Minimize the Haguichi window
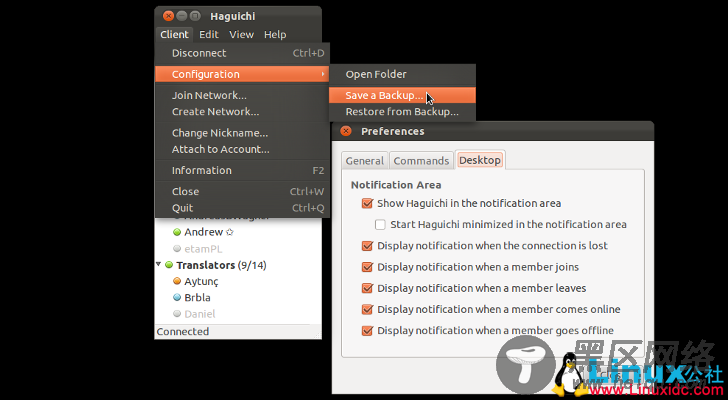This screenshot has height=400, width=728. pos(182,16)
